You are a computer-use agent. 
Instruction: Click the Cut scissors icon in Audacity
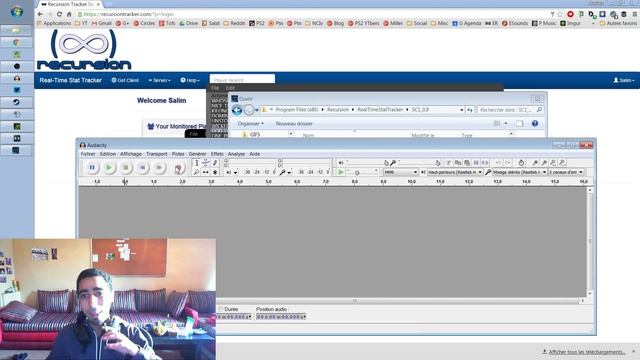point(449,163)
